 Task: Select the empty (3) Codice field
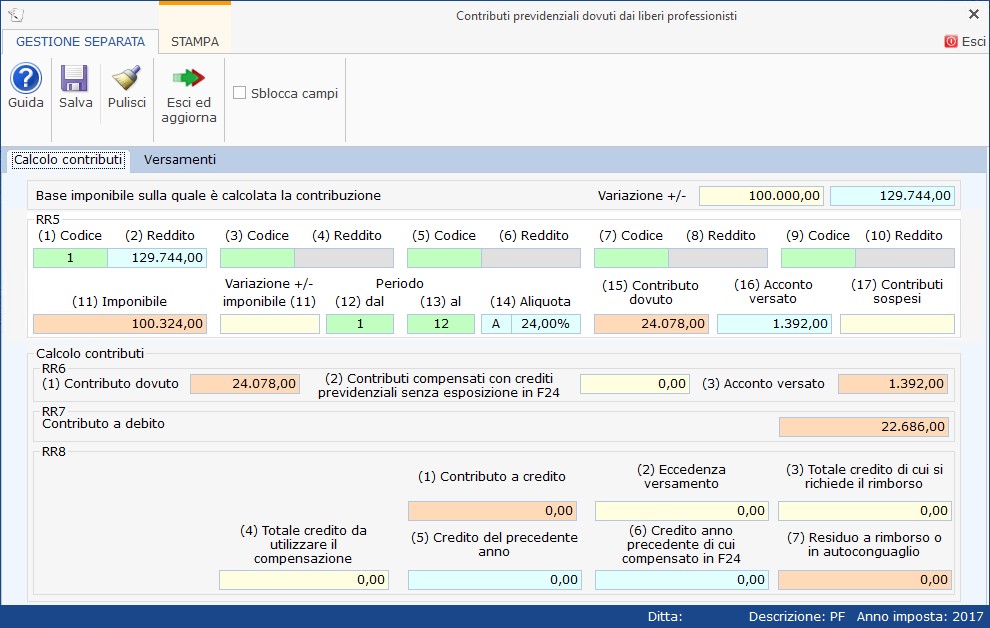pos(257,258)
